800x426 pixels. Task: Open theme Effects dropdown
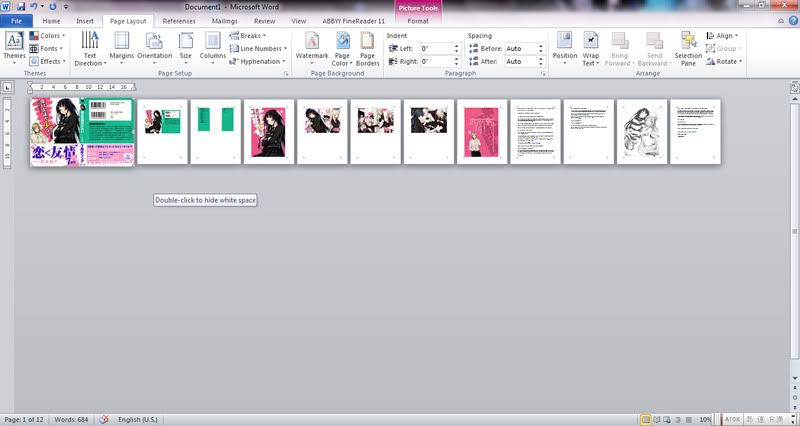coord(47,61)
